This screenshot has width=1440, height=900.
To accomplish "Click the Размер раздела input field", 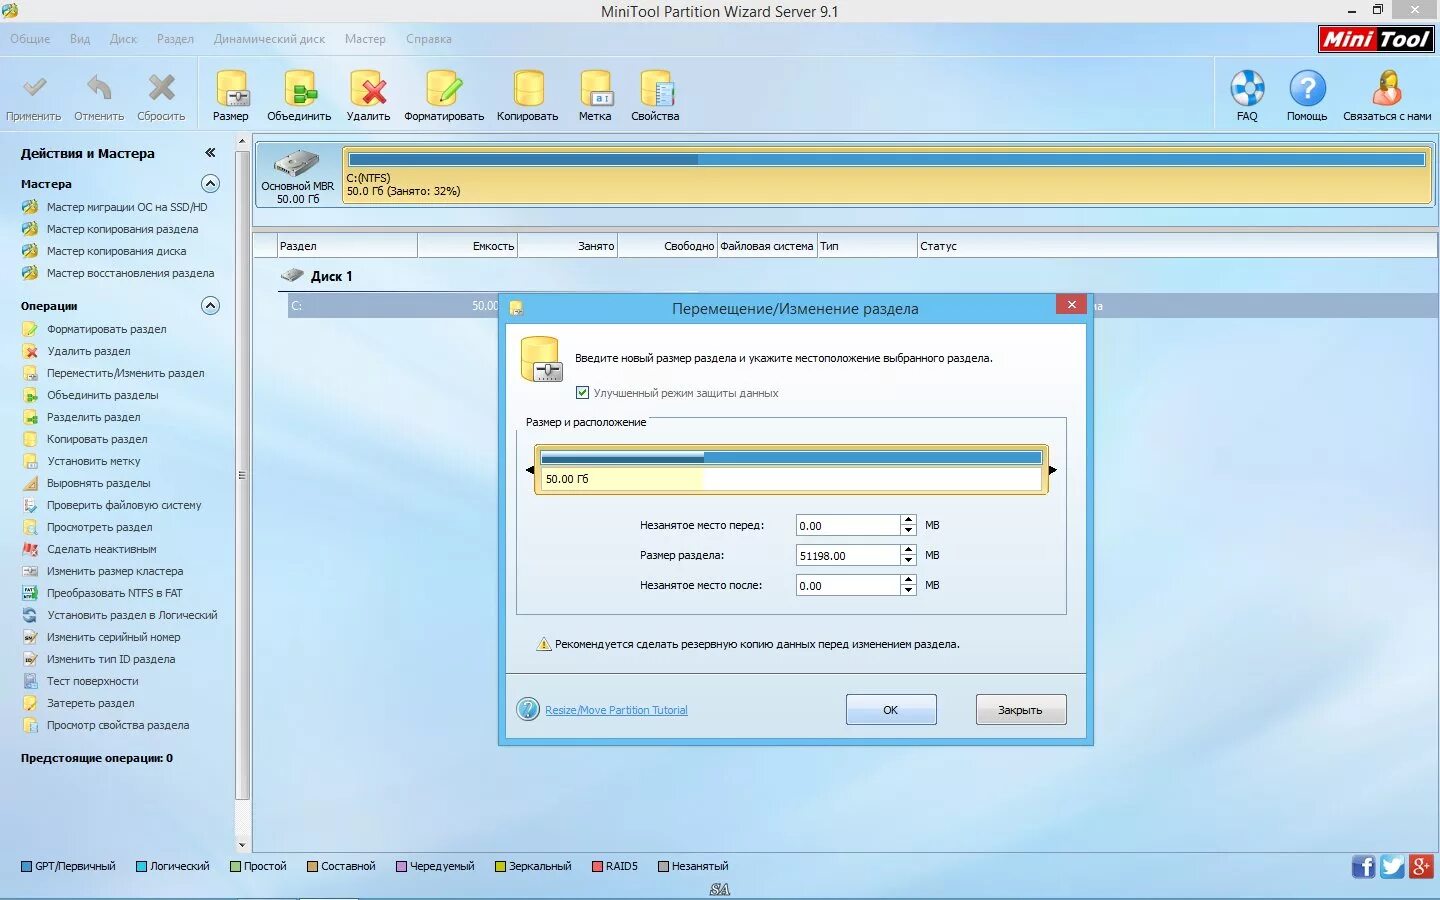I will pyautogui.click(x=848, y=555).
